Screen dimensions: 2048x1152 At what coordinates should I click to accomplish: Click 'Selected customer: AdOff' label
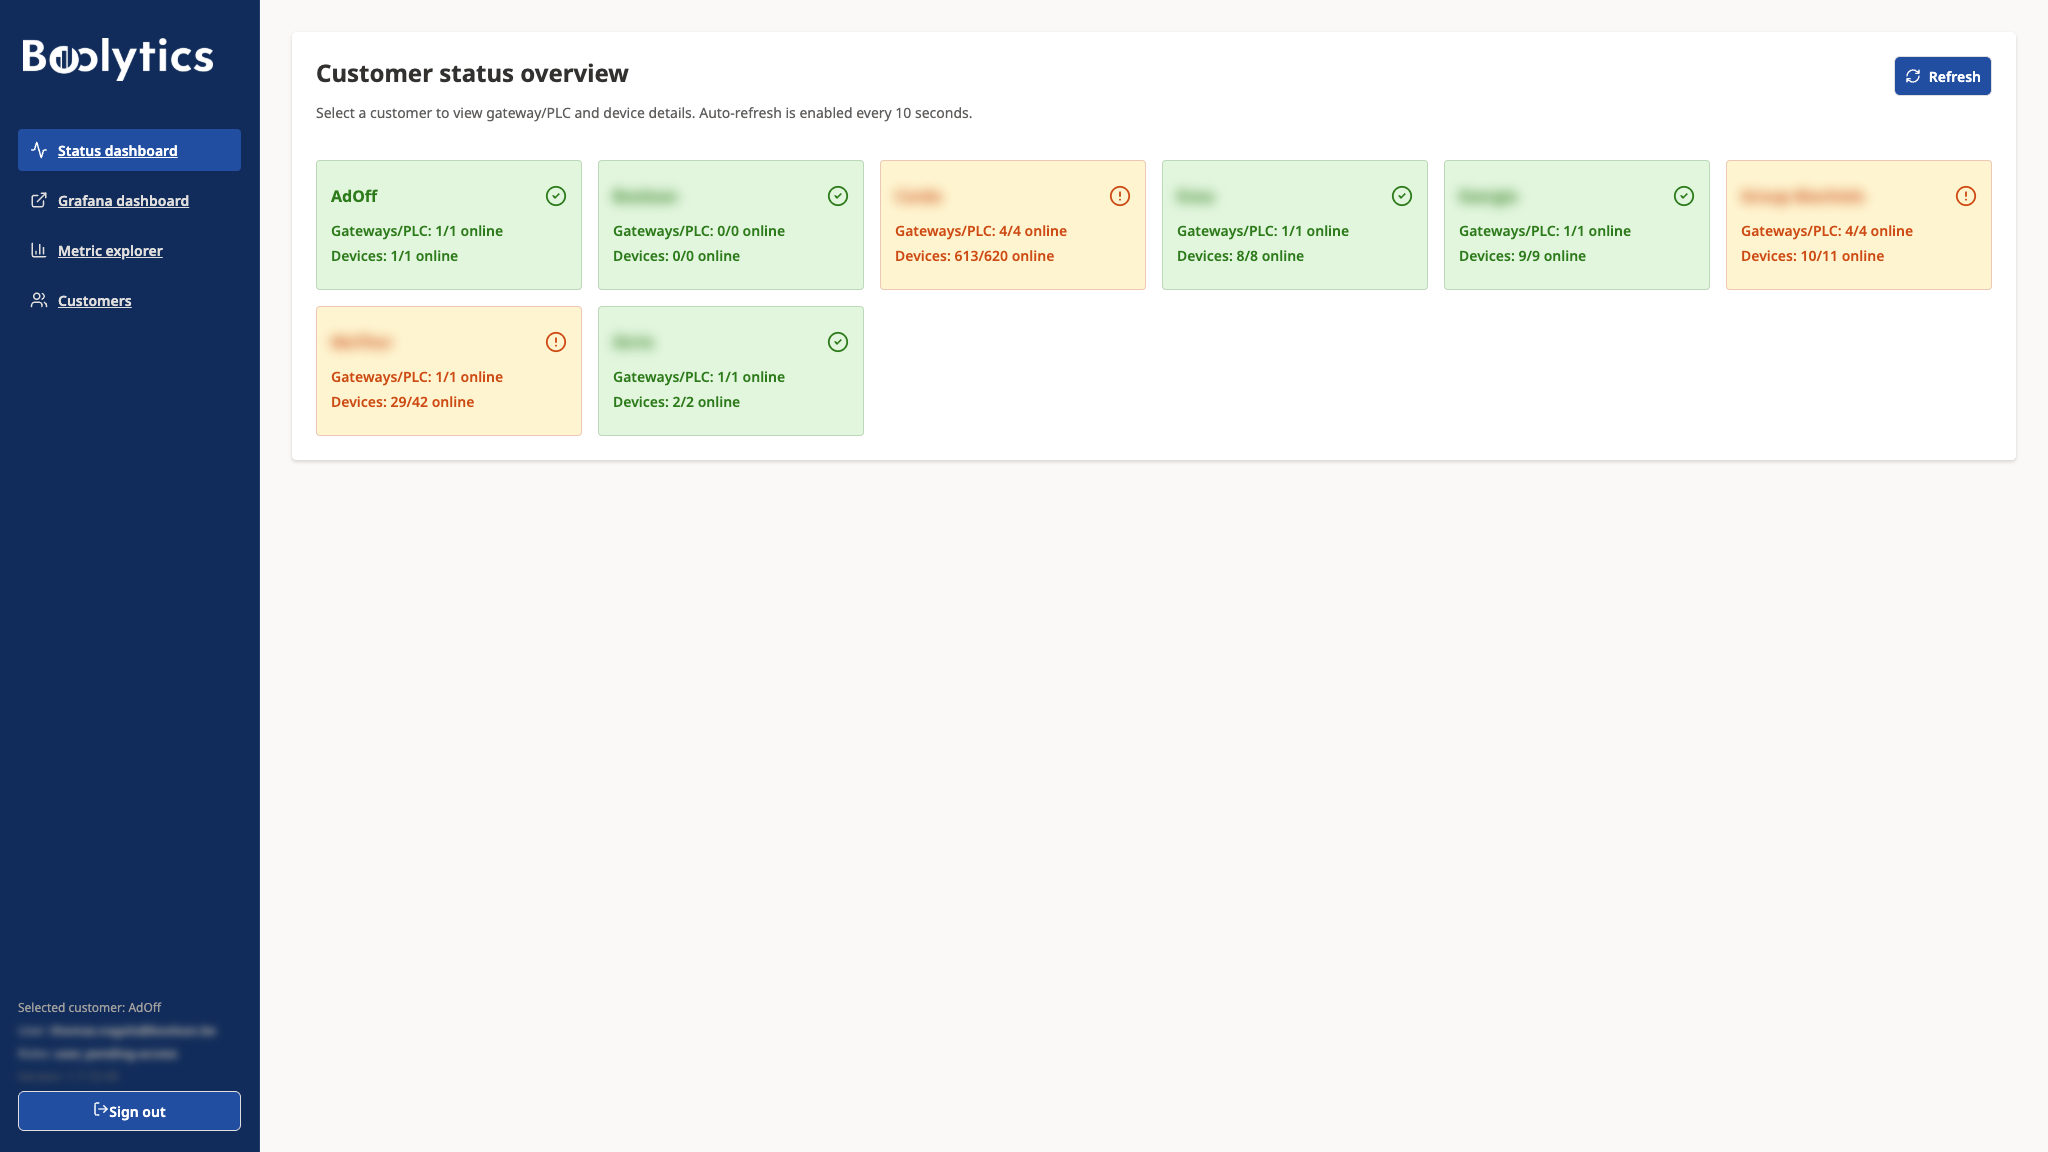pos(89,1007)
